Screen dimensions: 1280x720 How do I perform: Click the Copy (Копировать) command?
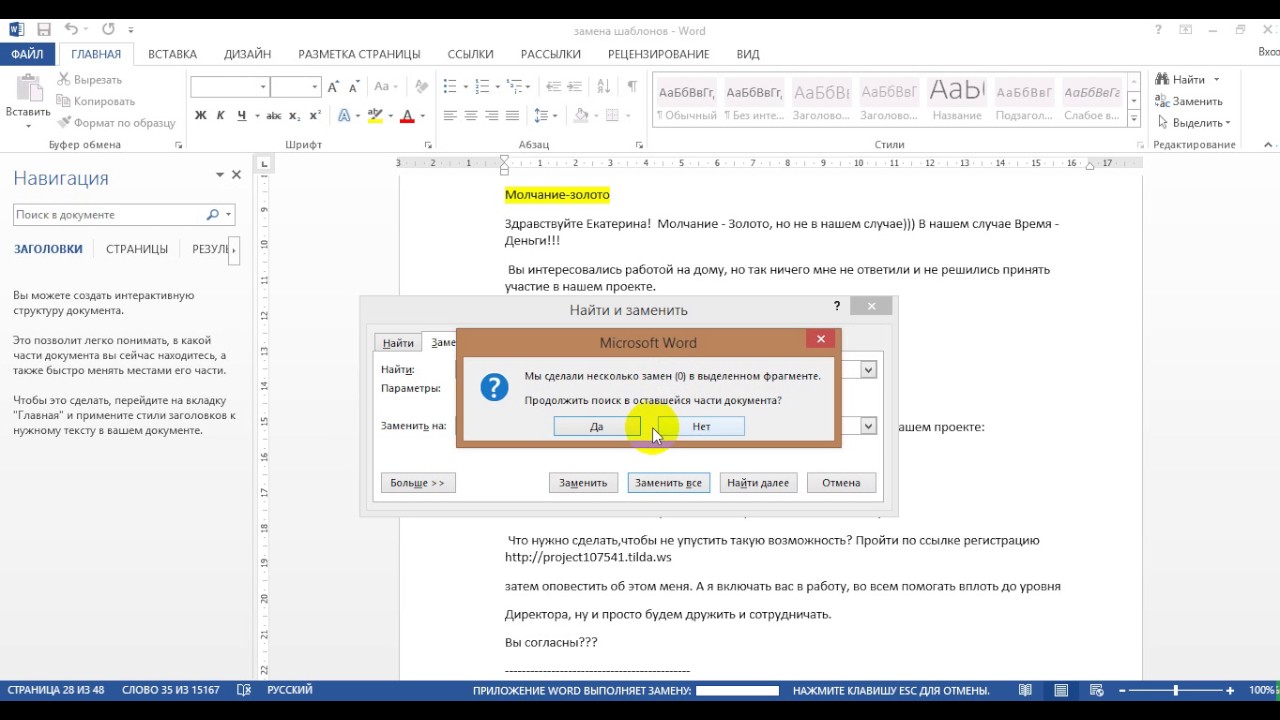tap(95, 101)
